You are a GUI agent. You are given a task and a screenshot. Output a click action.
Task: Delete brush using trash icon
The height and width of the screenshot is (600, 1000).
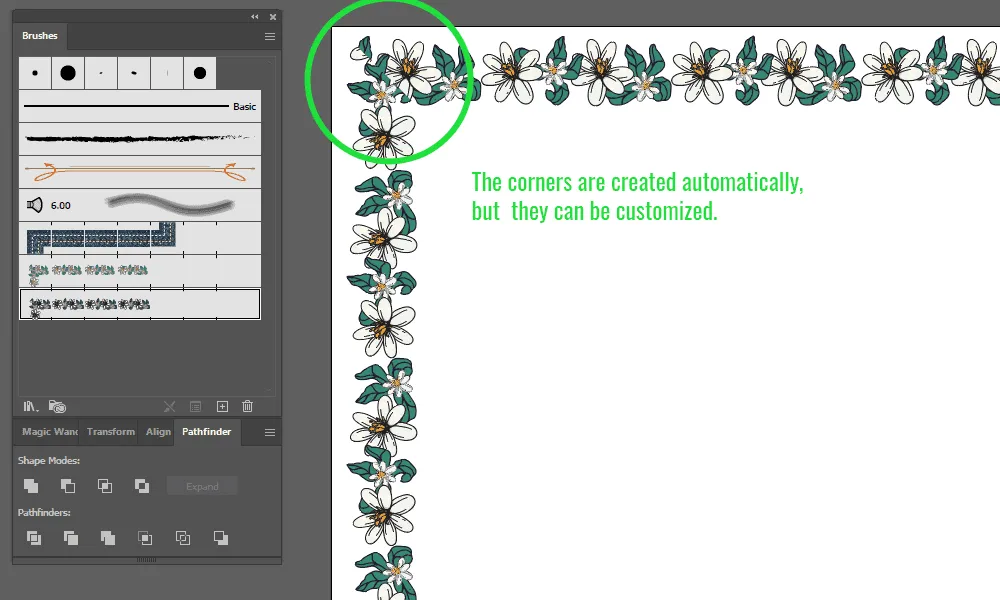pyautogui.click(x=247, y=406)
